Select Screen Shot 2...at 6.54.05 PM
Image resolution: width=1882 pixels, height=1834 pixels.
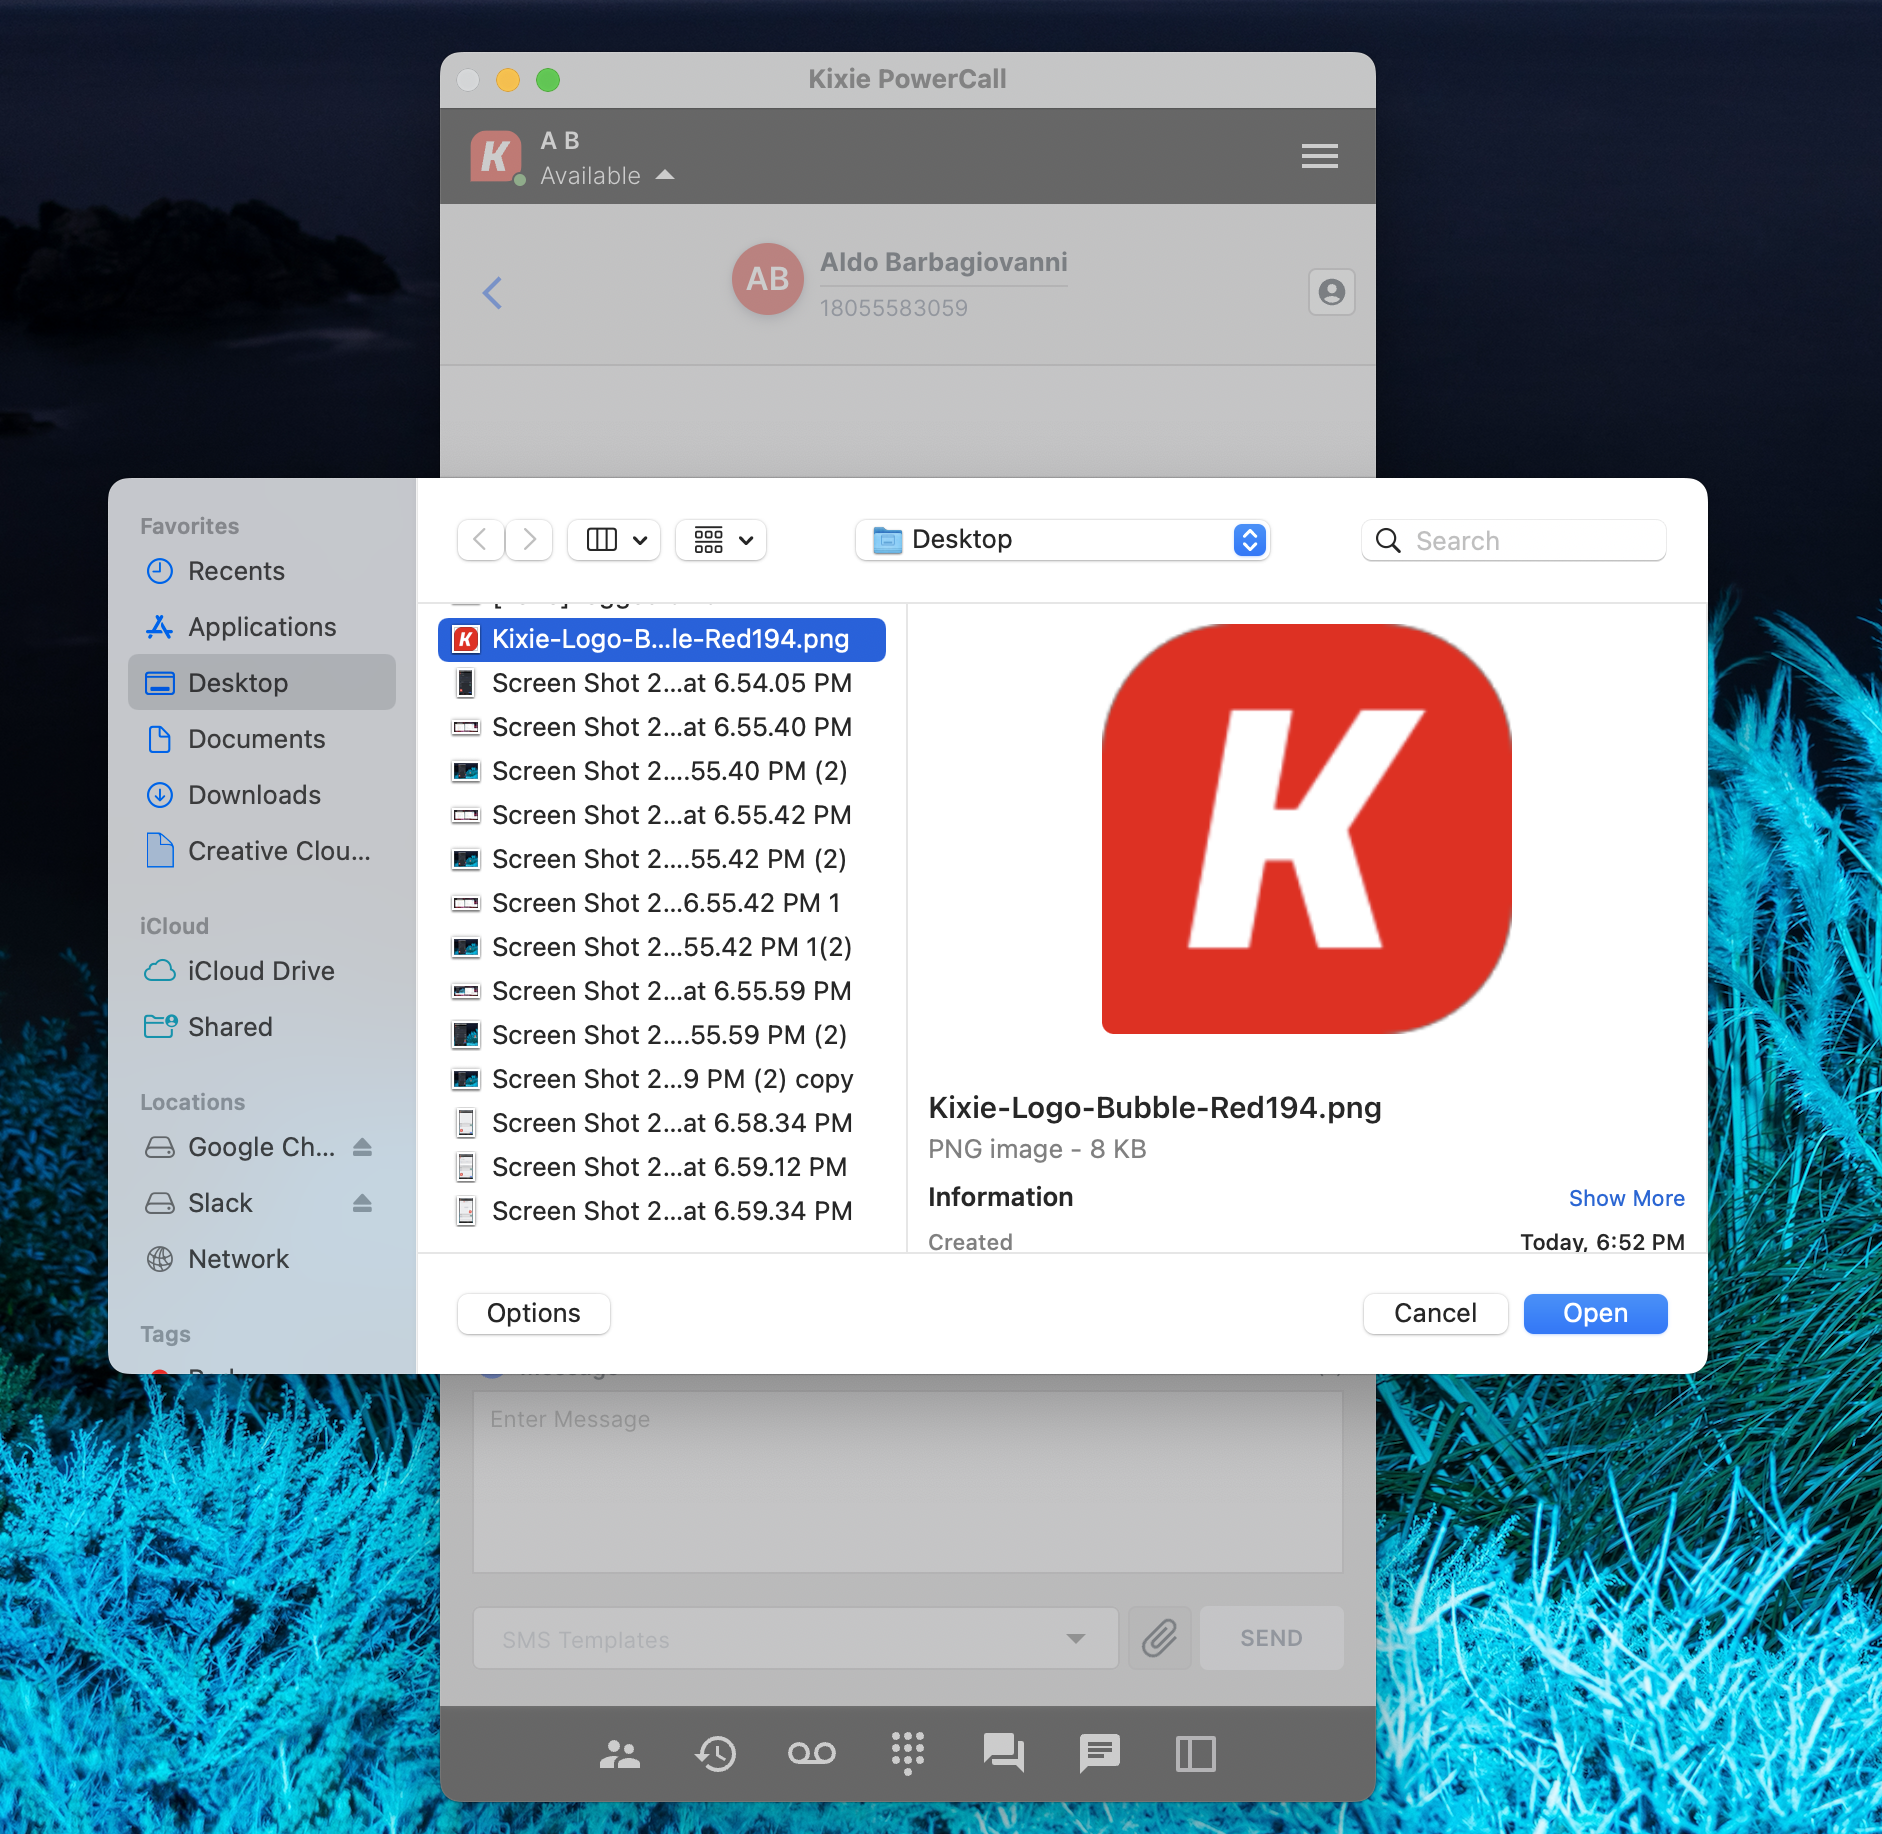pos(662,683)
